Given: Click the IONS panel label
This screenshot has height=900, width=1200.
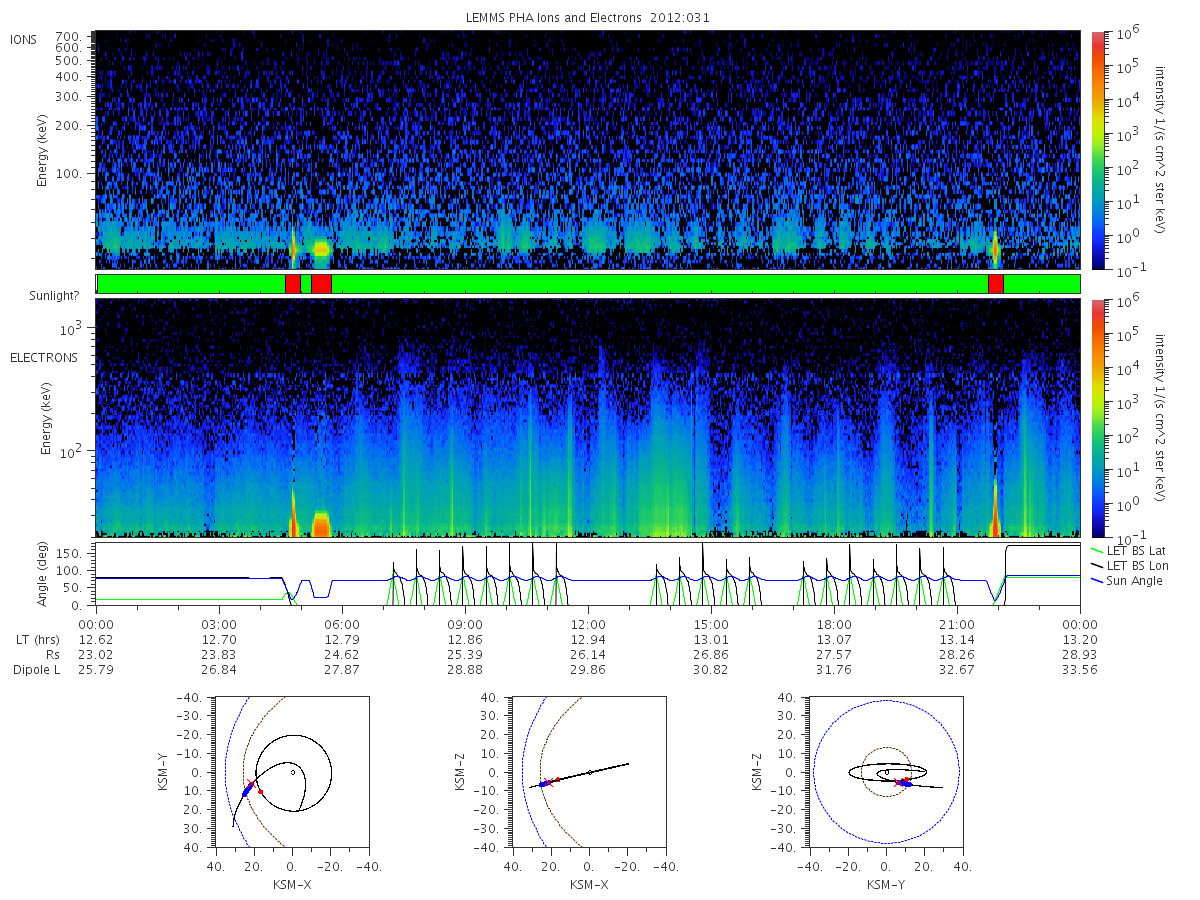Looking at the screenshot, I should coord(24,39).
